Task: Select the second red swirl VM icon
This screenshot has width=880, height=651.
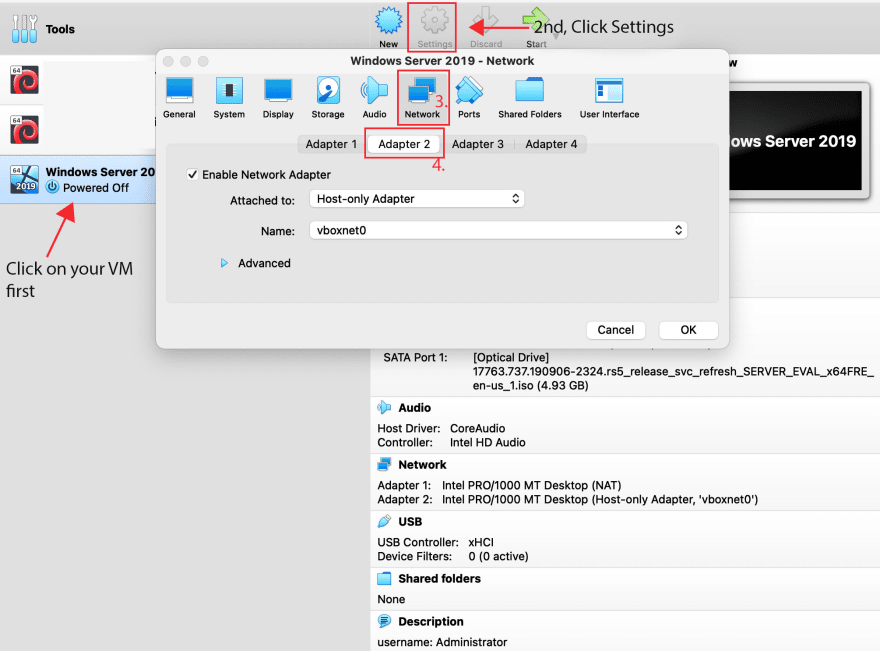Action: point(25,129)
